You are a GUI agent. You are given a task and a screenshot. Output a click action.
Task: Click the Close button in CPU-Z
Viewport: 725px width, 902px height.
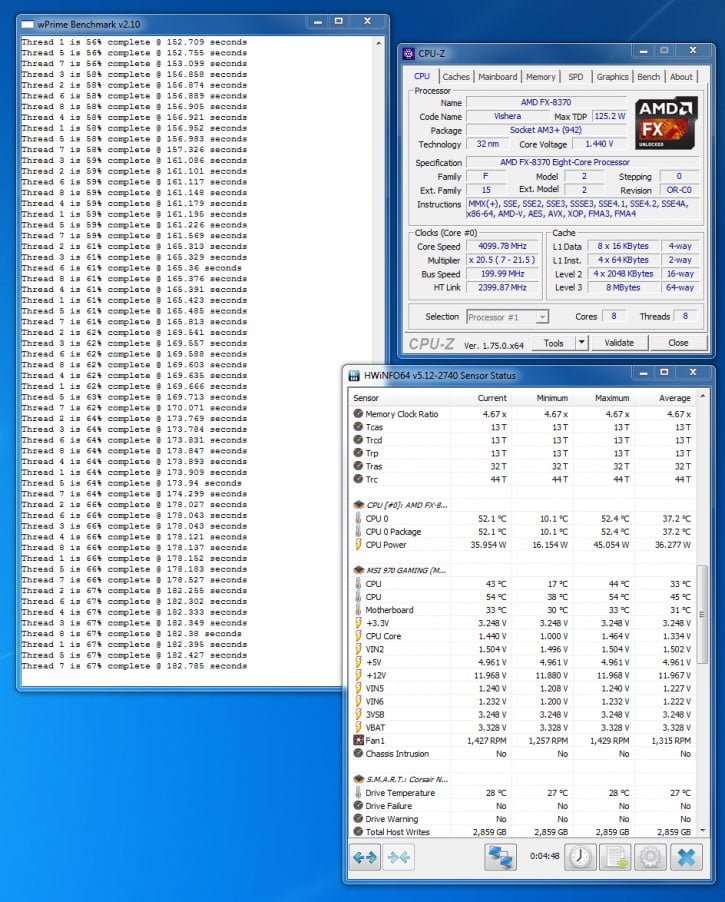coord(678,342)
